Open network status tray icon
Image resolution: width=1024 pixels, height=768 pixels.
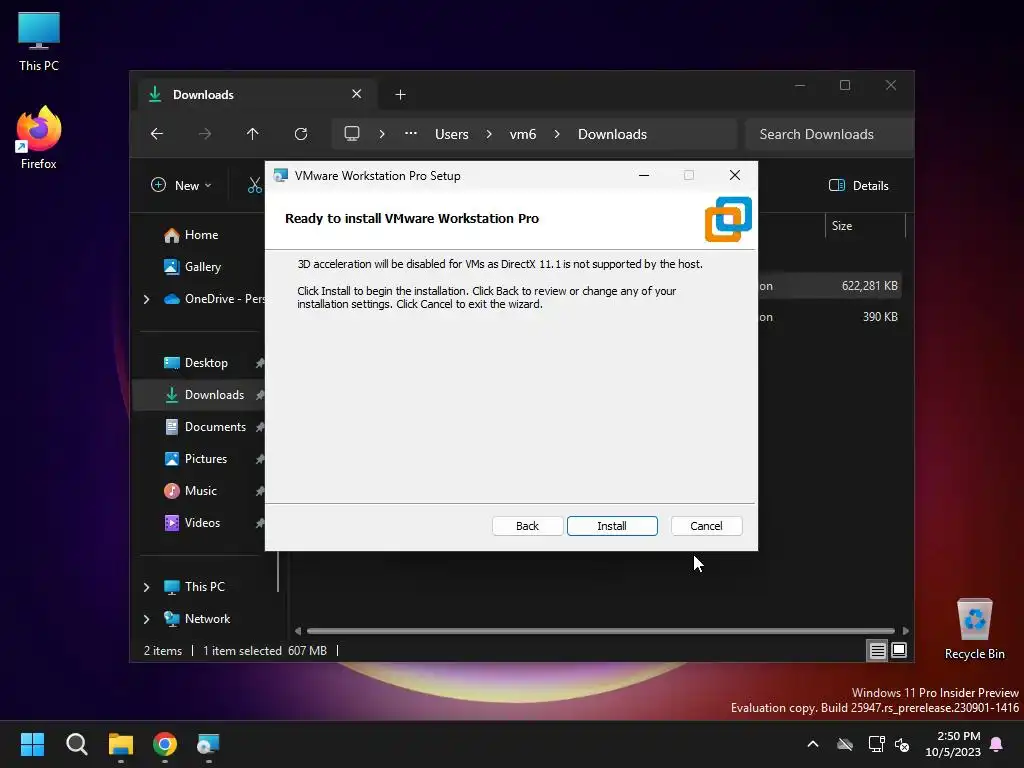click(x=876, y=744)
